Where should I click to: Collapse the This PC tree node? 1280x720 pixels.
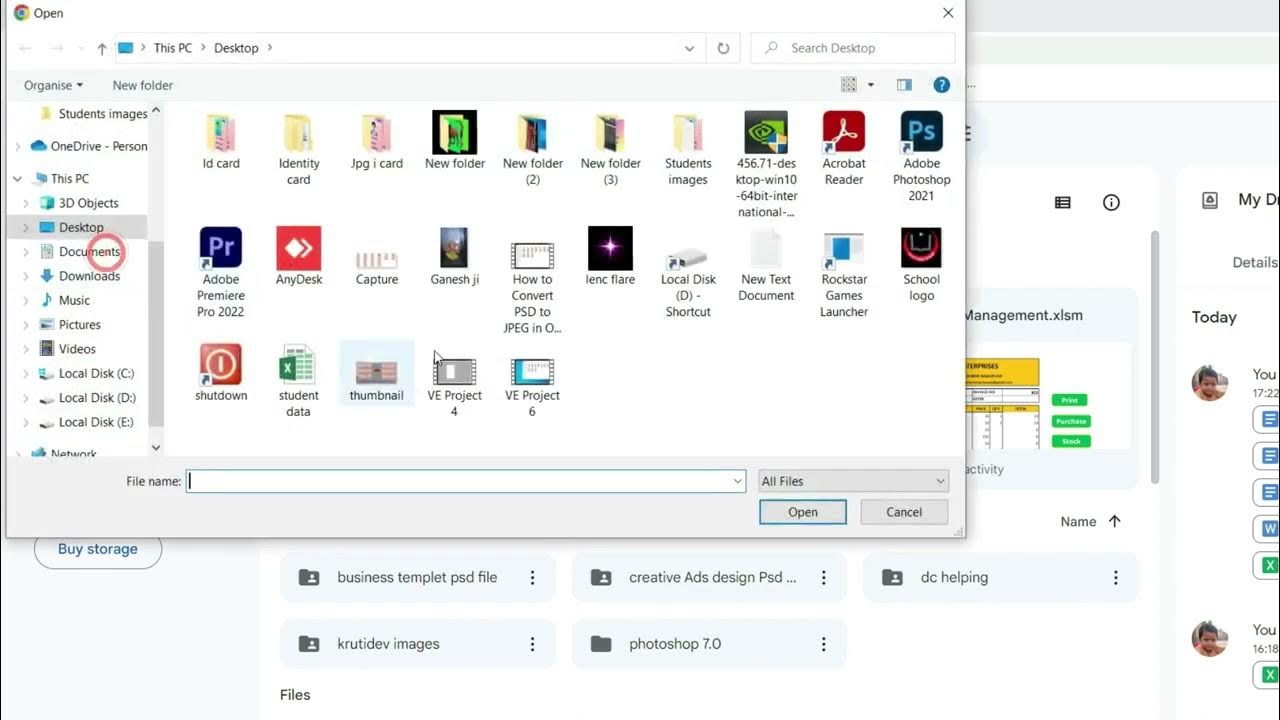18,179
